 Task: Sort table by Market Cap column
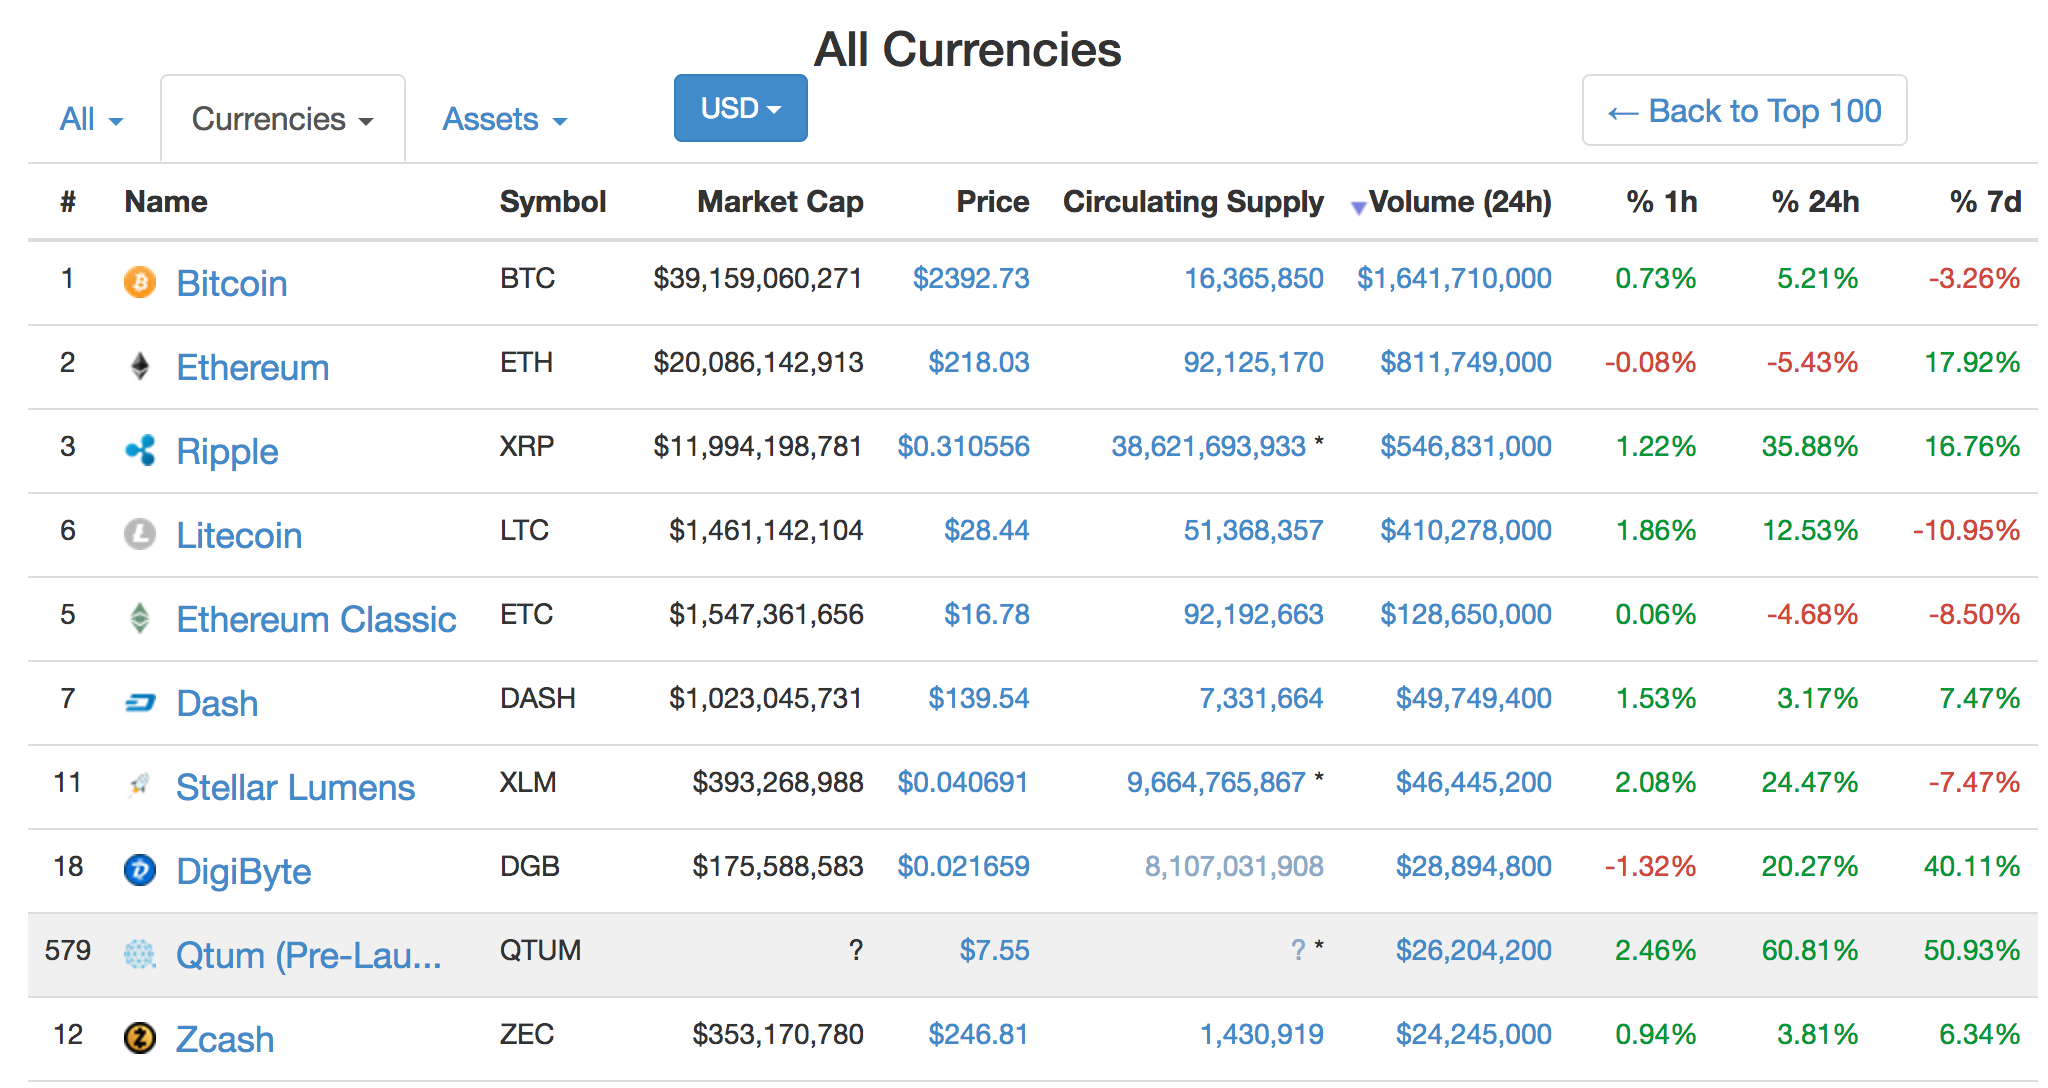click(780, 201)
